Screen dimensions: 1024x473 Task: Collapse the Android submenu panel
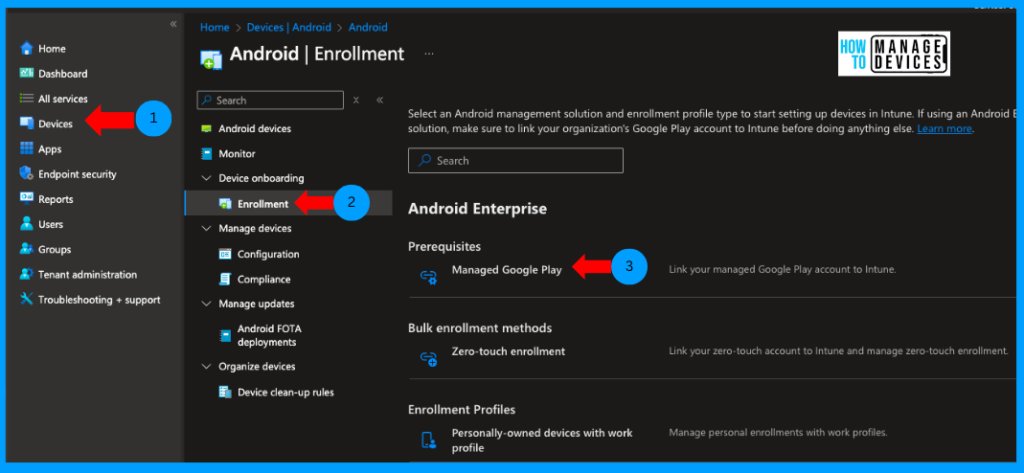point(379,100)
